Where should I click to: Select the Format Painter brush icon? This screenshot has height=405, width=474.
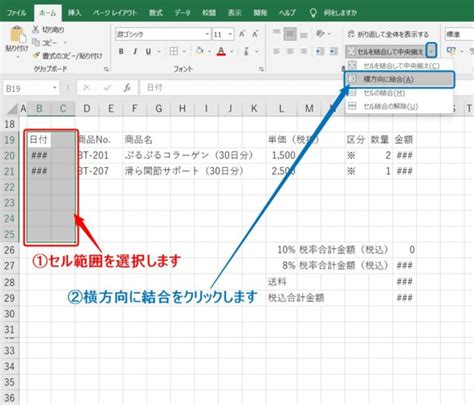(36, 55)
